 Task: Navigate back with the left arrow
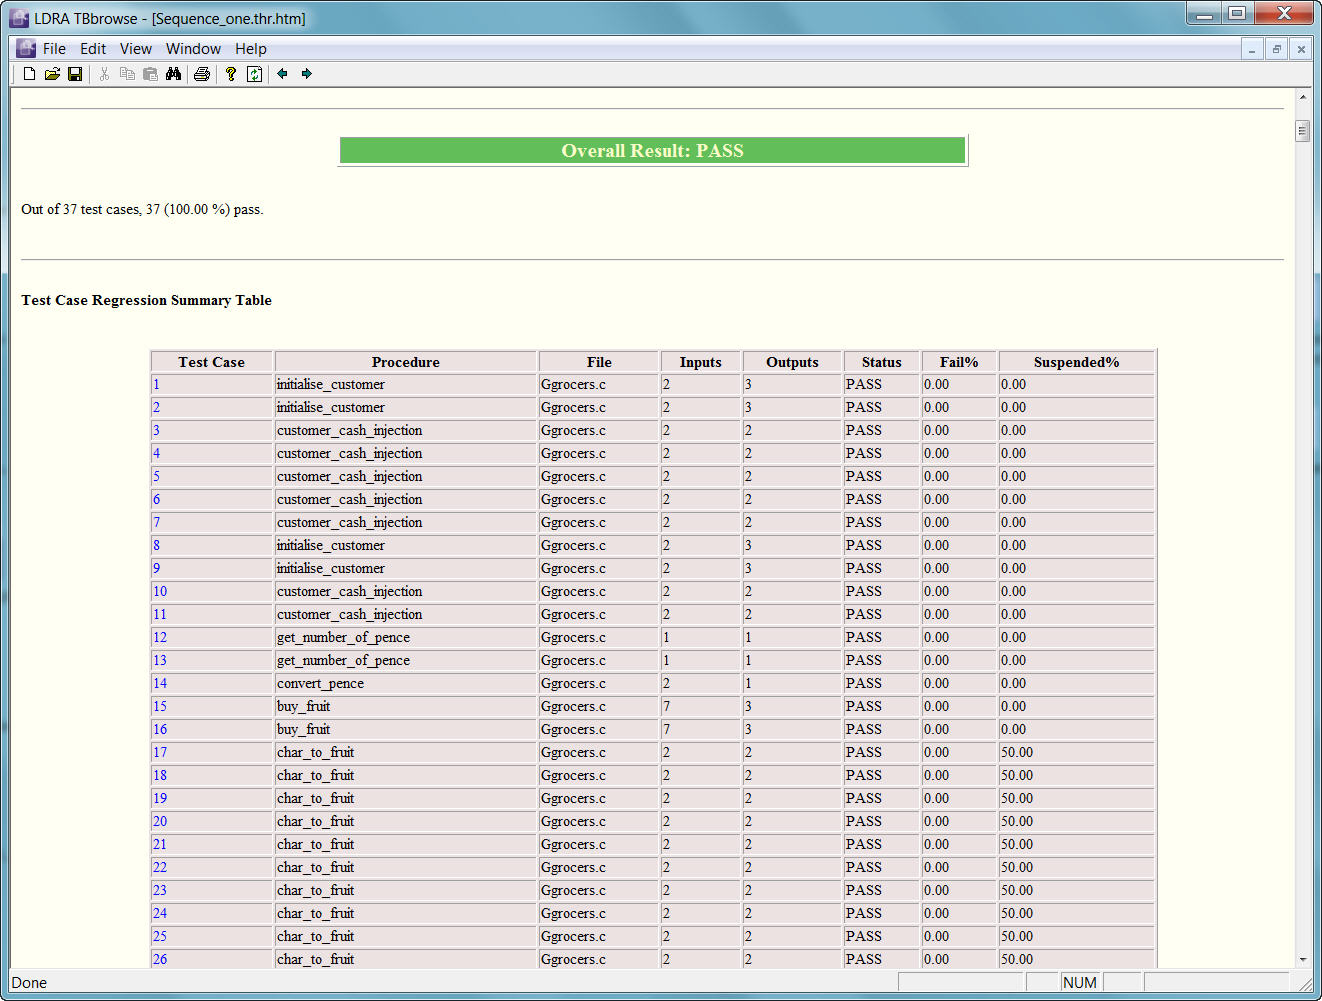[283, 74]
